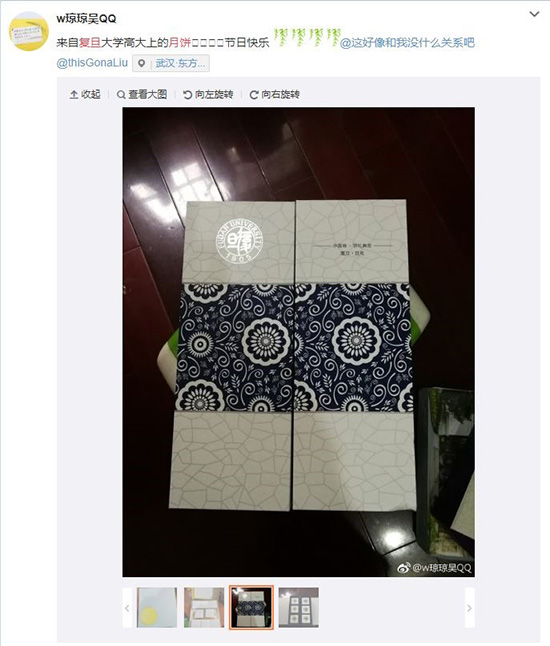550x646 pixels.
Task: Go to previous thumbnails with left arrow
Action: (x=127, y=608)
